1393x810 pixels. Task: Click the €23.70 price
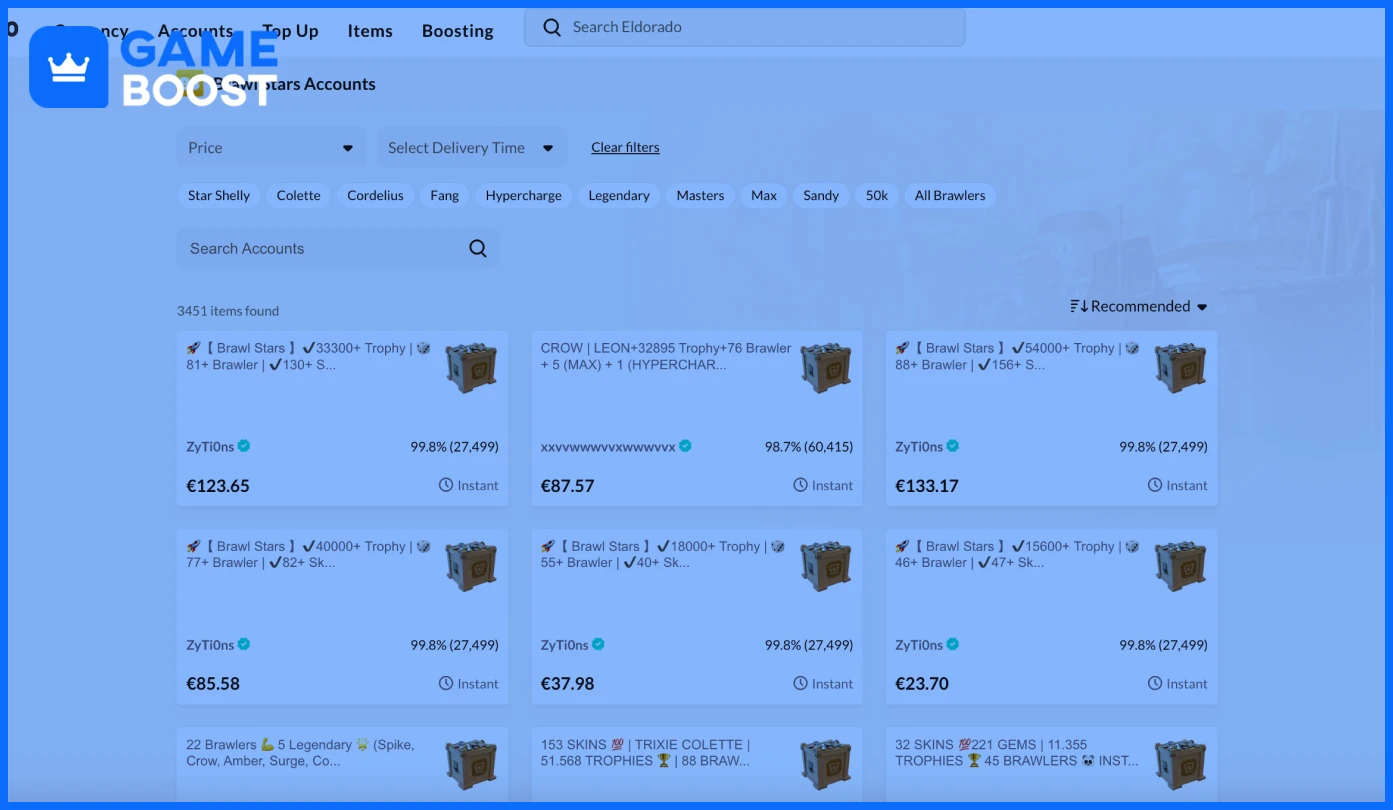coord(922,684)
